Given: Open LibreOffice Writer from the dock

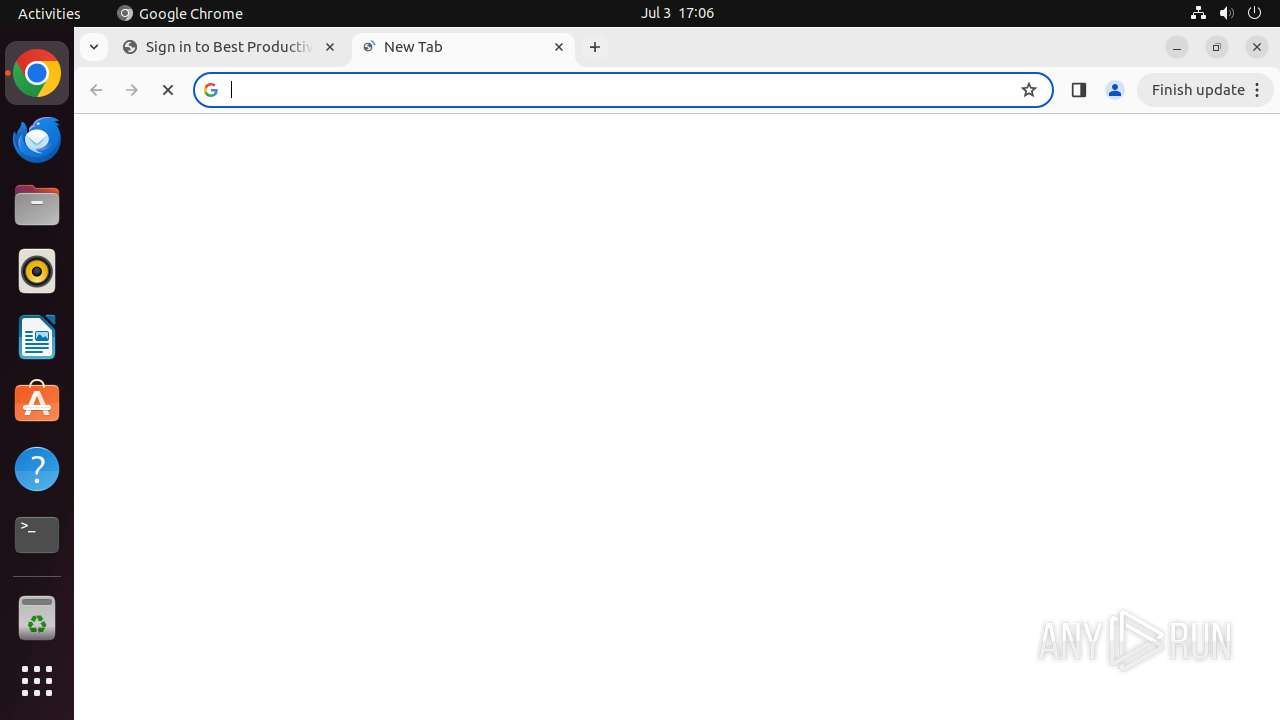Looking at the screenshot, I should pos(37,337).
